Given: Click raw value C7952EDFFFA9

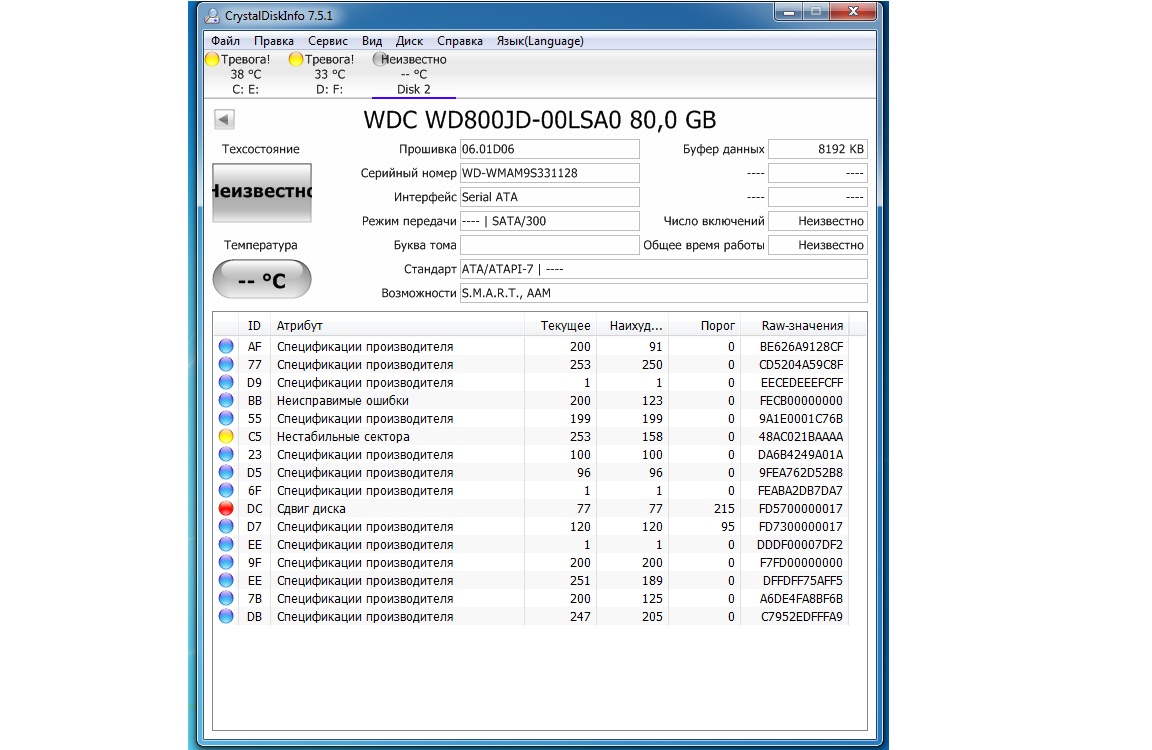Looking at the screenshot, I should tap(802, 616).
